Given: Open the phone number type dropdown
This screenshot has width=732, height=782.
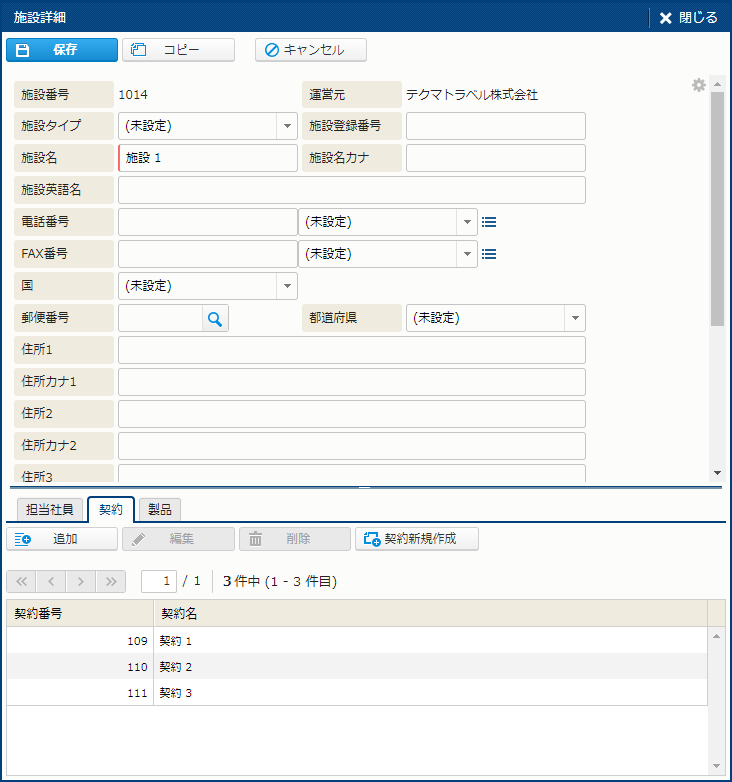Looking at the screenshot, I should coord(467,222).
